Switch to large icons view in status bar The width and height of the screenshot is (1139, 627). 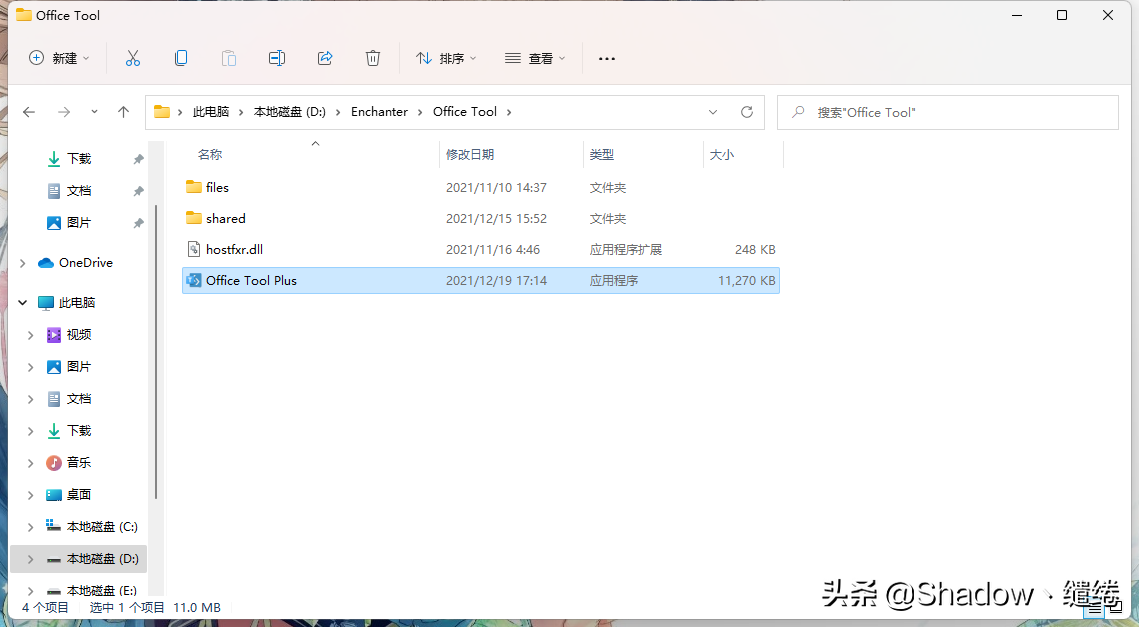pos(1115,607)
